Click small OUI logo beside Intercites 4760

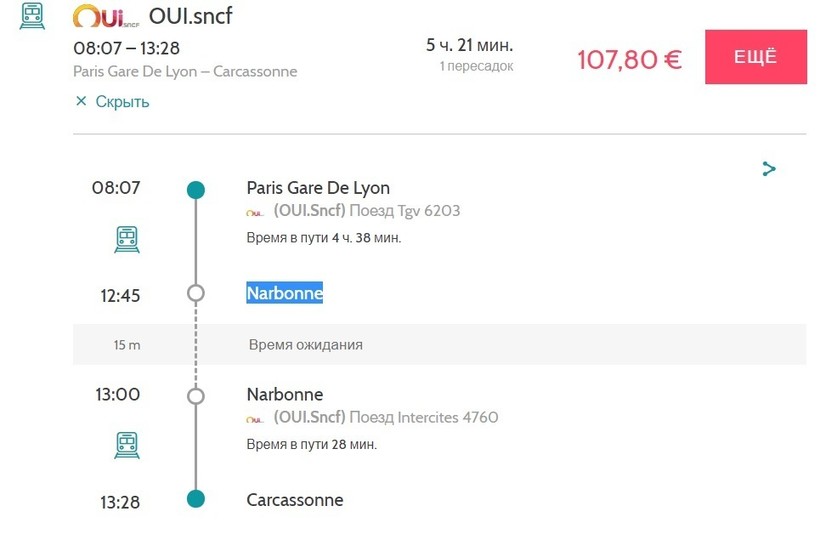point(255,419)
